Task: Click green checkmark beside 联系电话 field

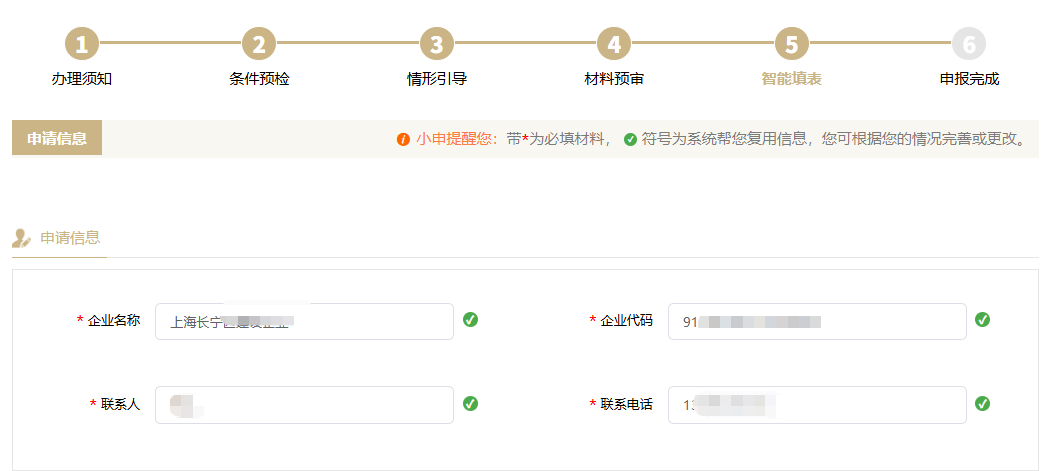Action: tap(983, 404)
